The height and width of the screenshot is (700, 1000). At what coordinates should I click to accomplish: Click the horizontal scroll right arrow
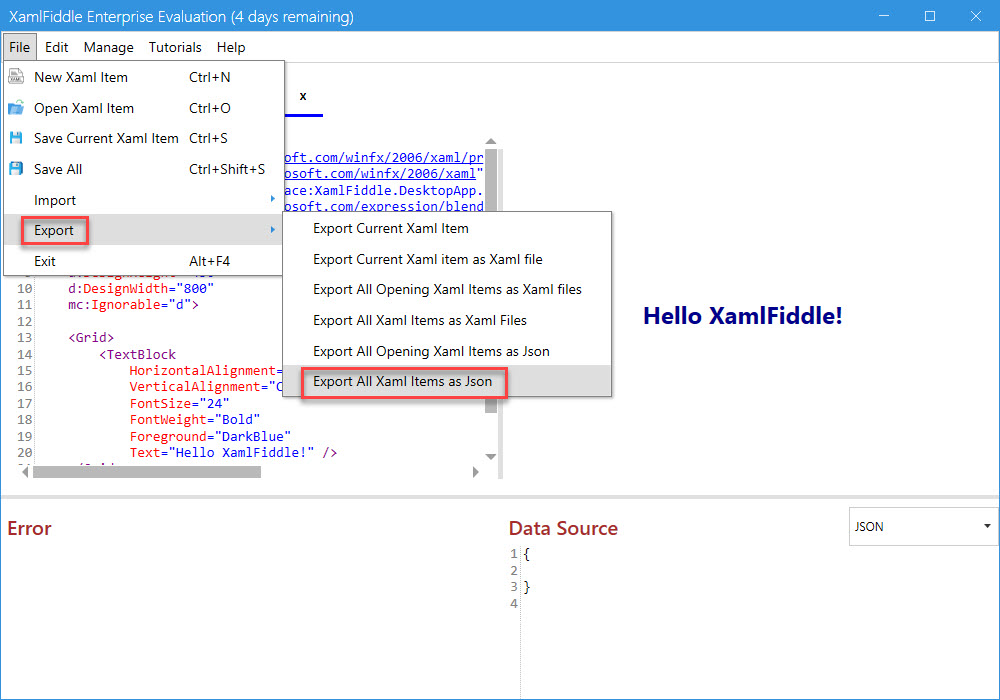click(475, 472)
